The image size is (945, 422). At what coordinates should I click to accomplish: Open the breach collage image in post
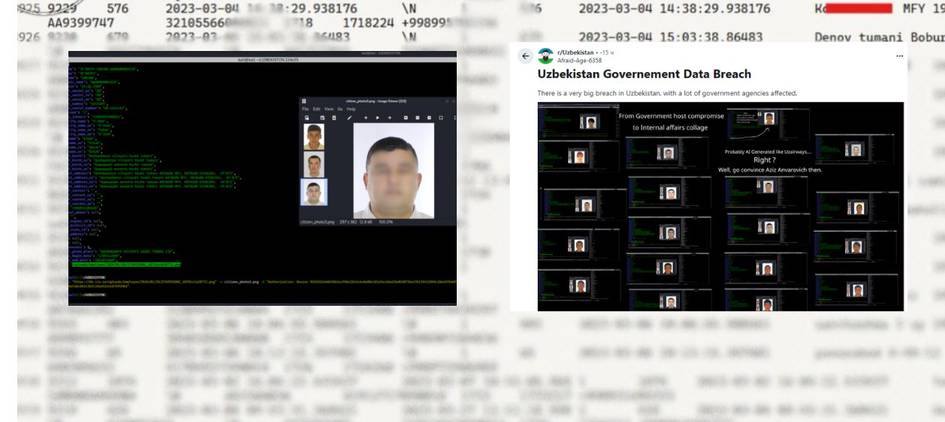[x=720, y=205]
